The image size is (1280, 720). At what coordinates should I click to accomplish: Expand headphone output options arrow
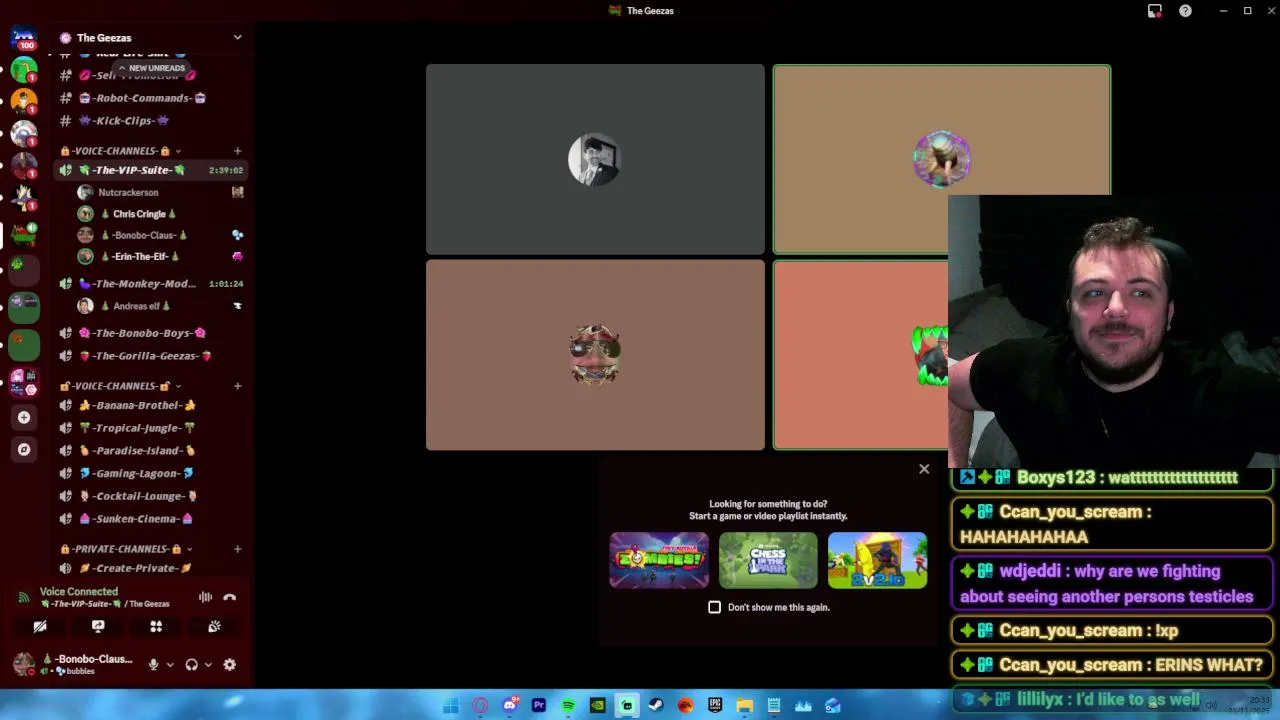207,664
